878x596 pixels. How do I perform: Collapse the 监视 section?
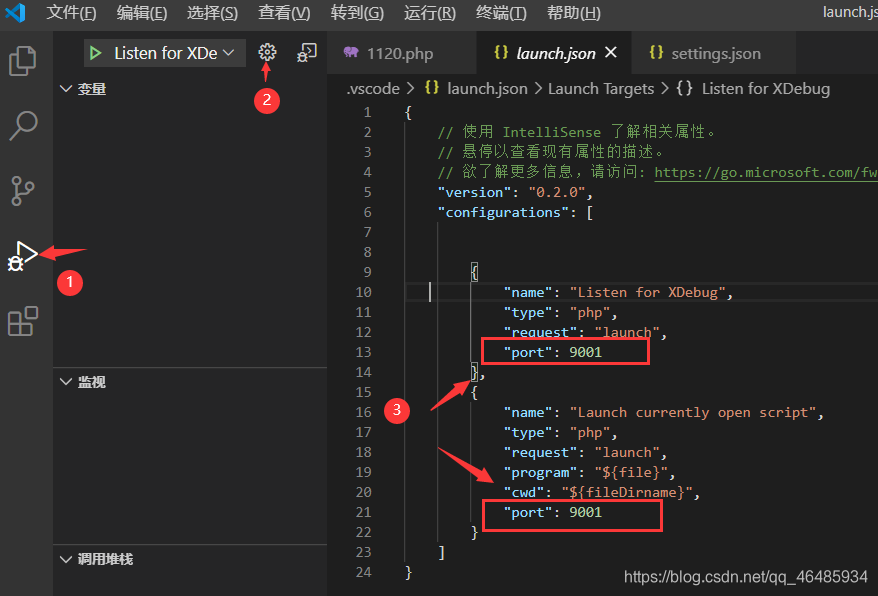[83, 382]
